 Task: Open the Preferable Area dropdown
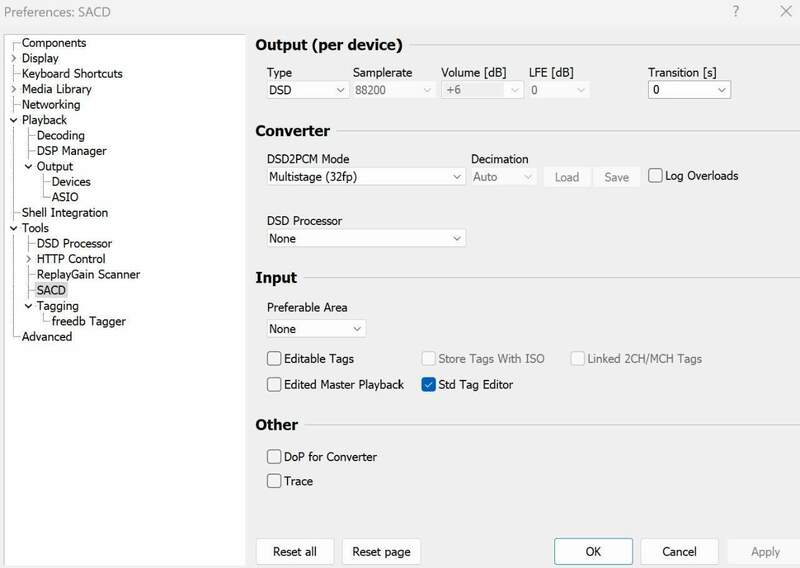tap(316, 328)
